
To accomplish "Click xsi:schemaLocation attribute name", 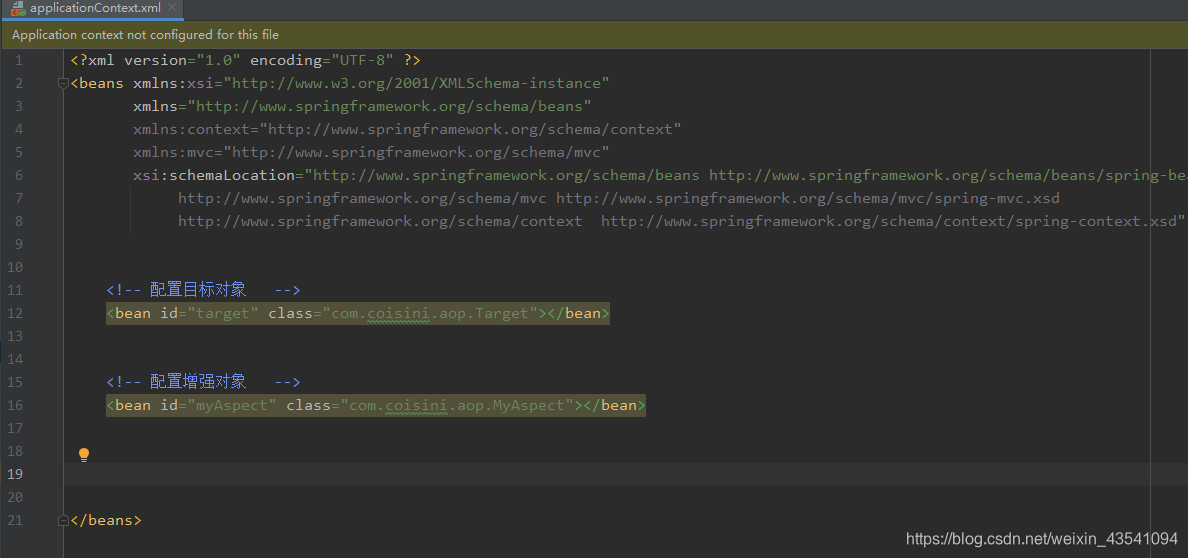I will (x=213, y=176).
